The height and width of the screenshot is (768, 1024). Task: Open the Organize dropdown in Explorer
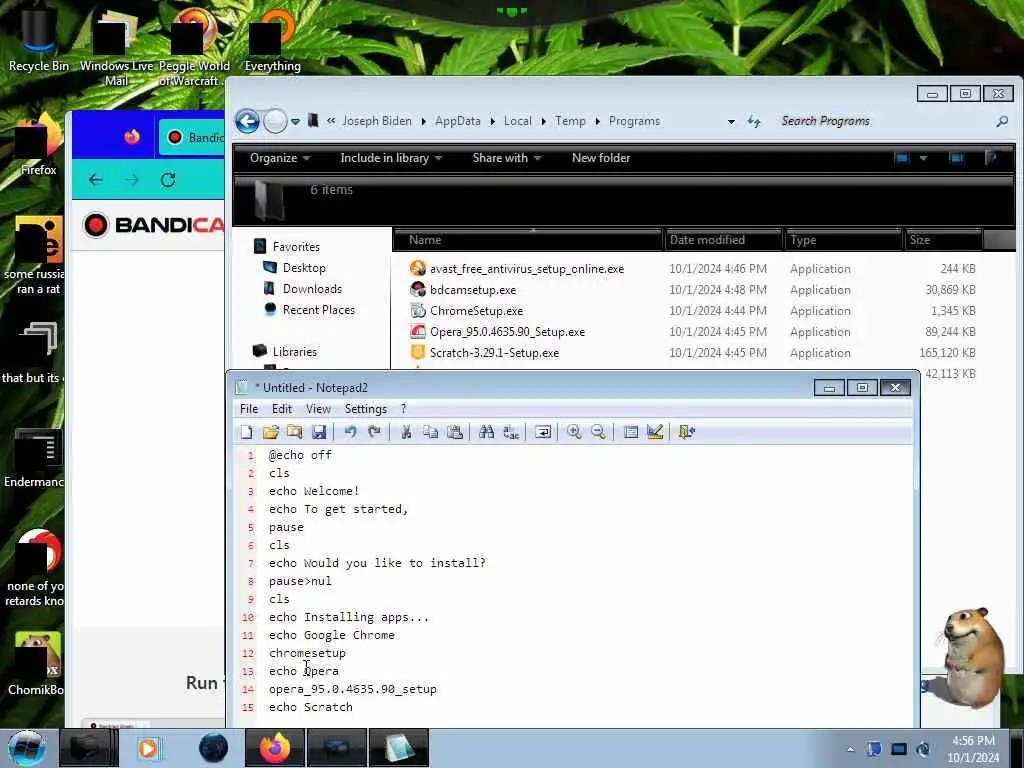point(280,158)
